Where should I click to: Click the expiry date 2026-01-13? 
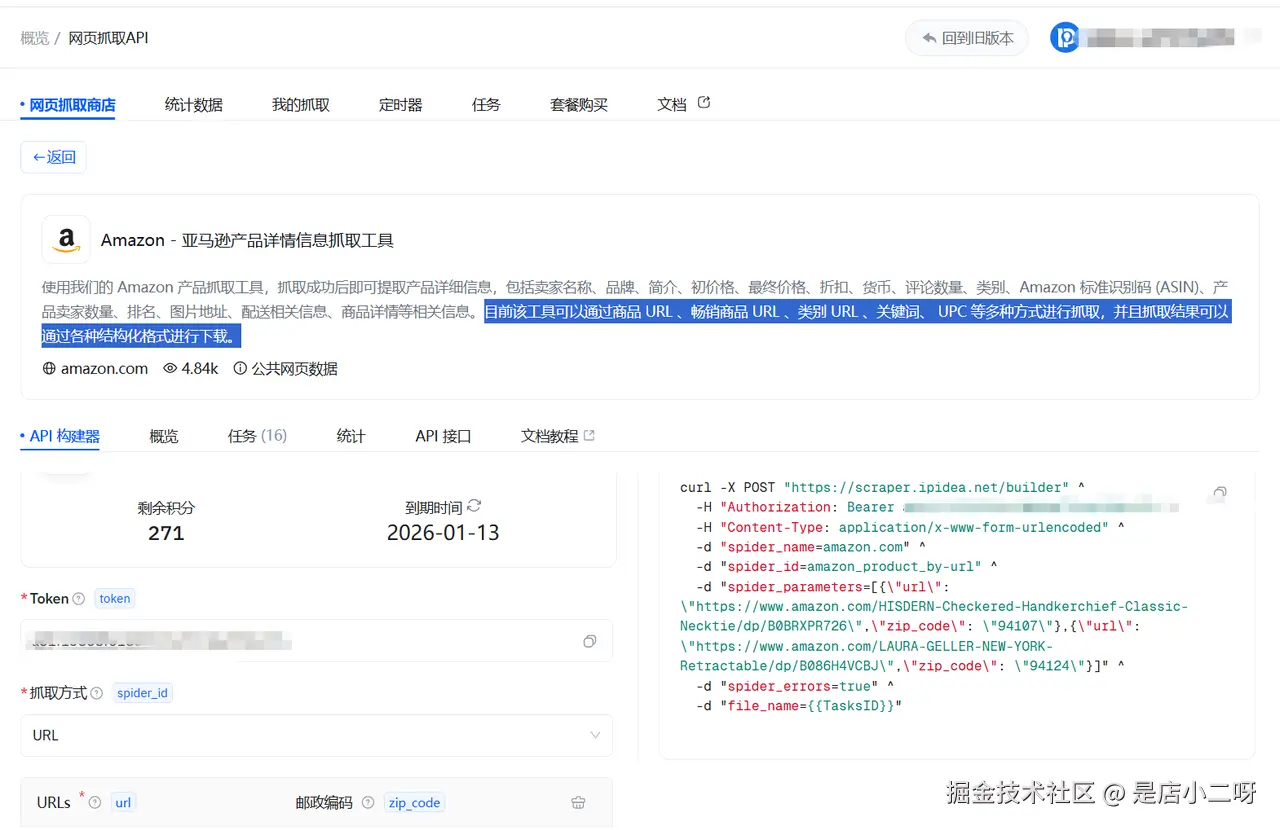click(443, 533)
